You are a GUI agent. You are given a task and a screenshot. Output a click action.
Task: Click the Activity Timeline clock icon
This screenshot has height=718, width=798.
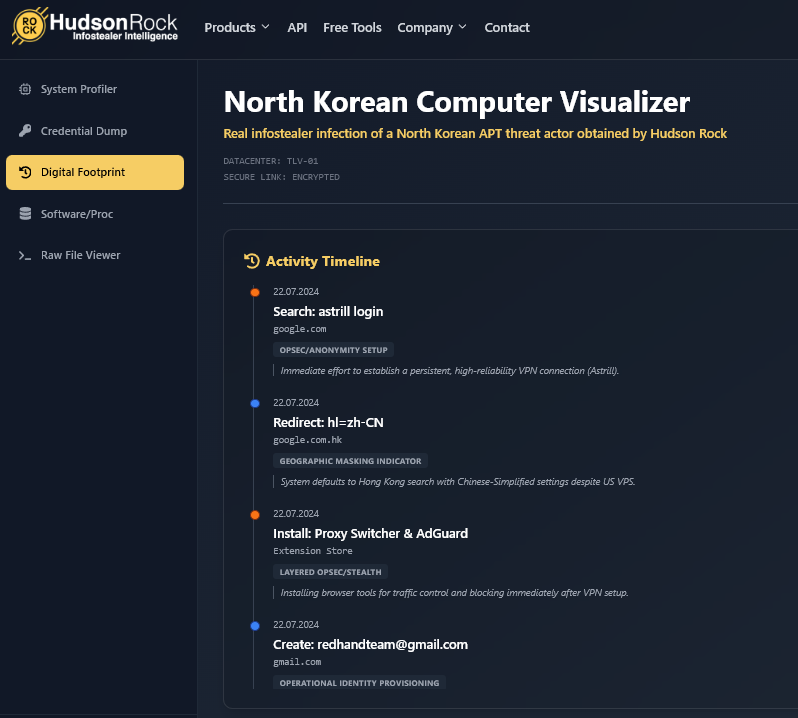pos(251,261)
